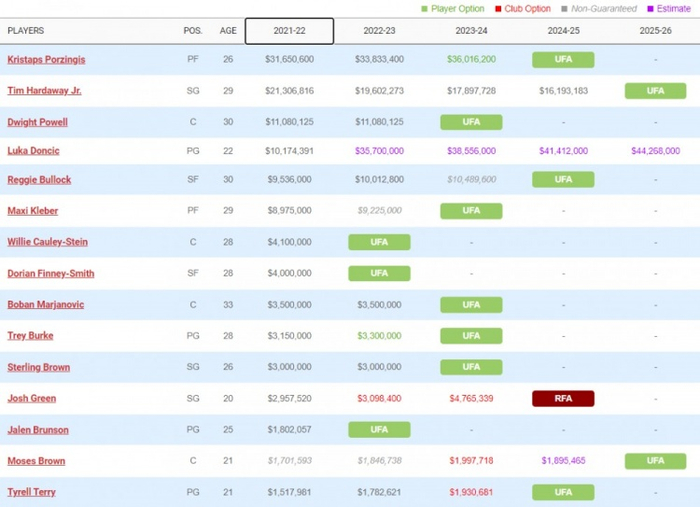Click purple Estimate legend square
The height and width of the screenshot is (507, 700).
(x=650, y=9)
